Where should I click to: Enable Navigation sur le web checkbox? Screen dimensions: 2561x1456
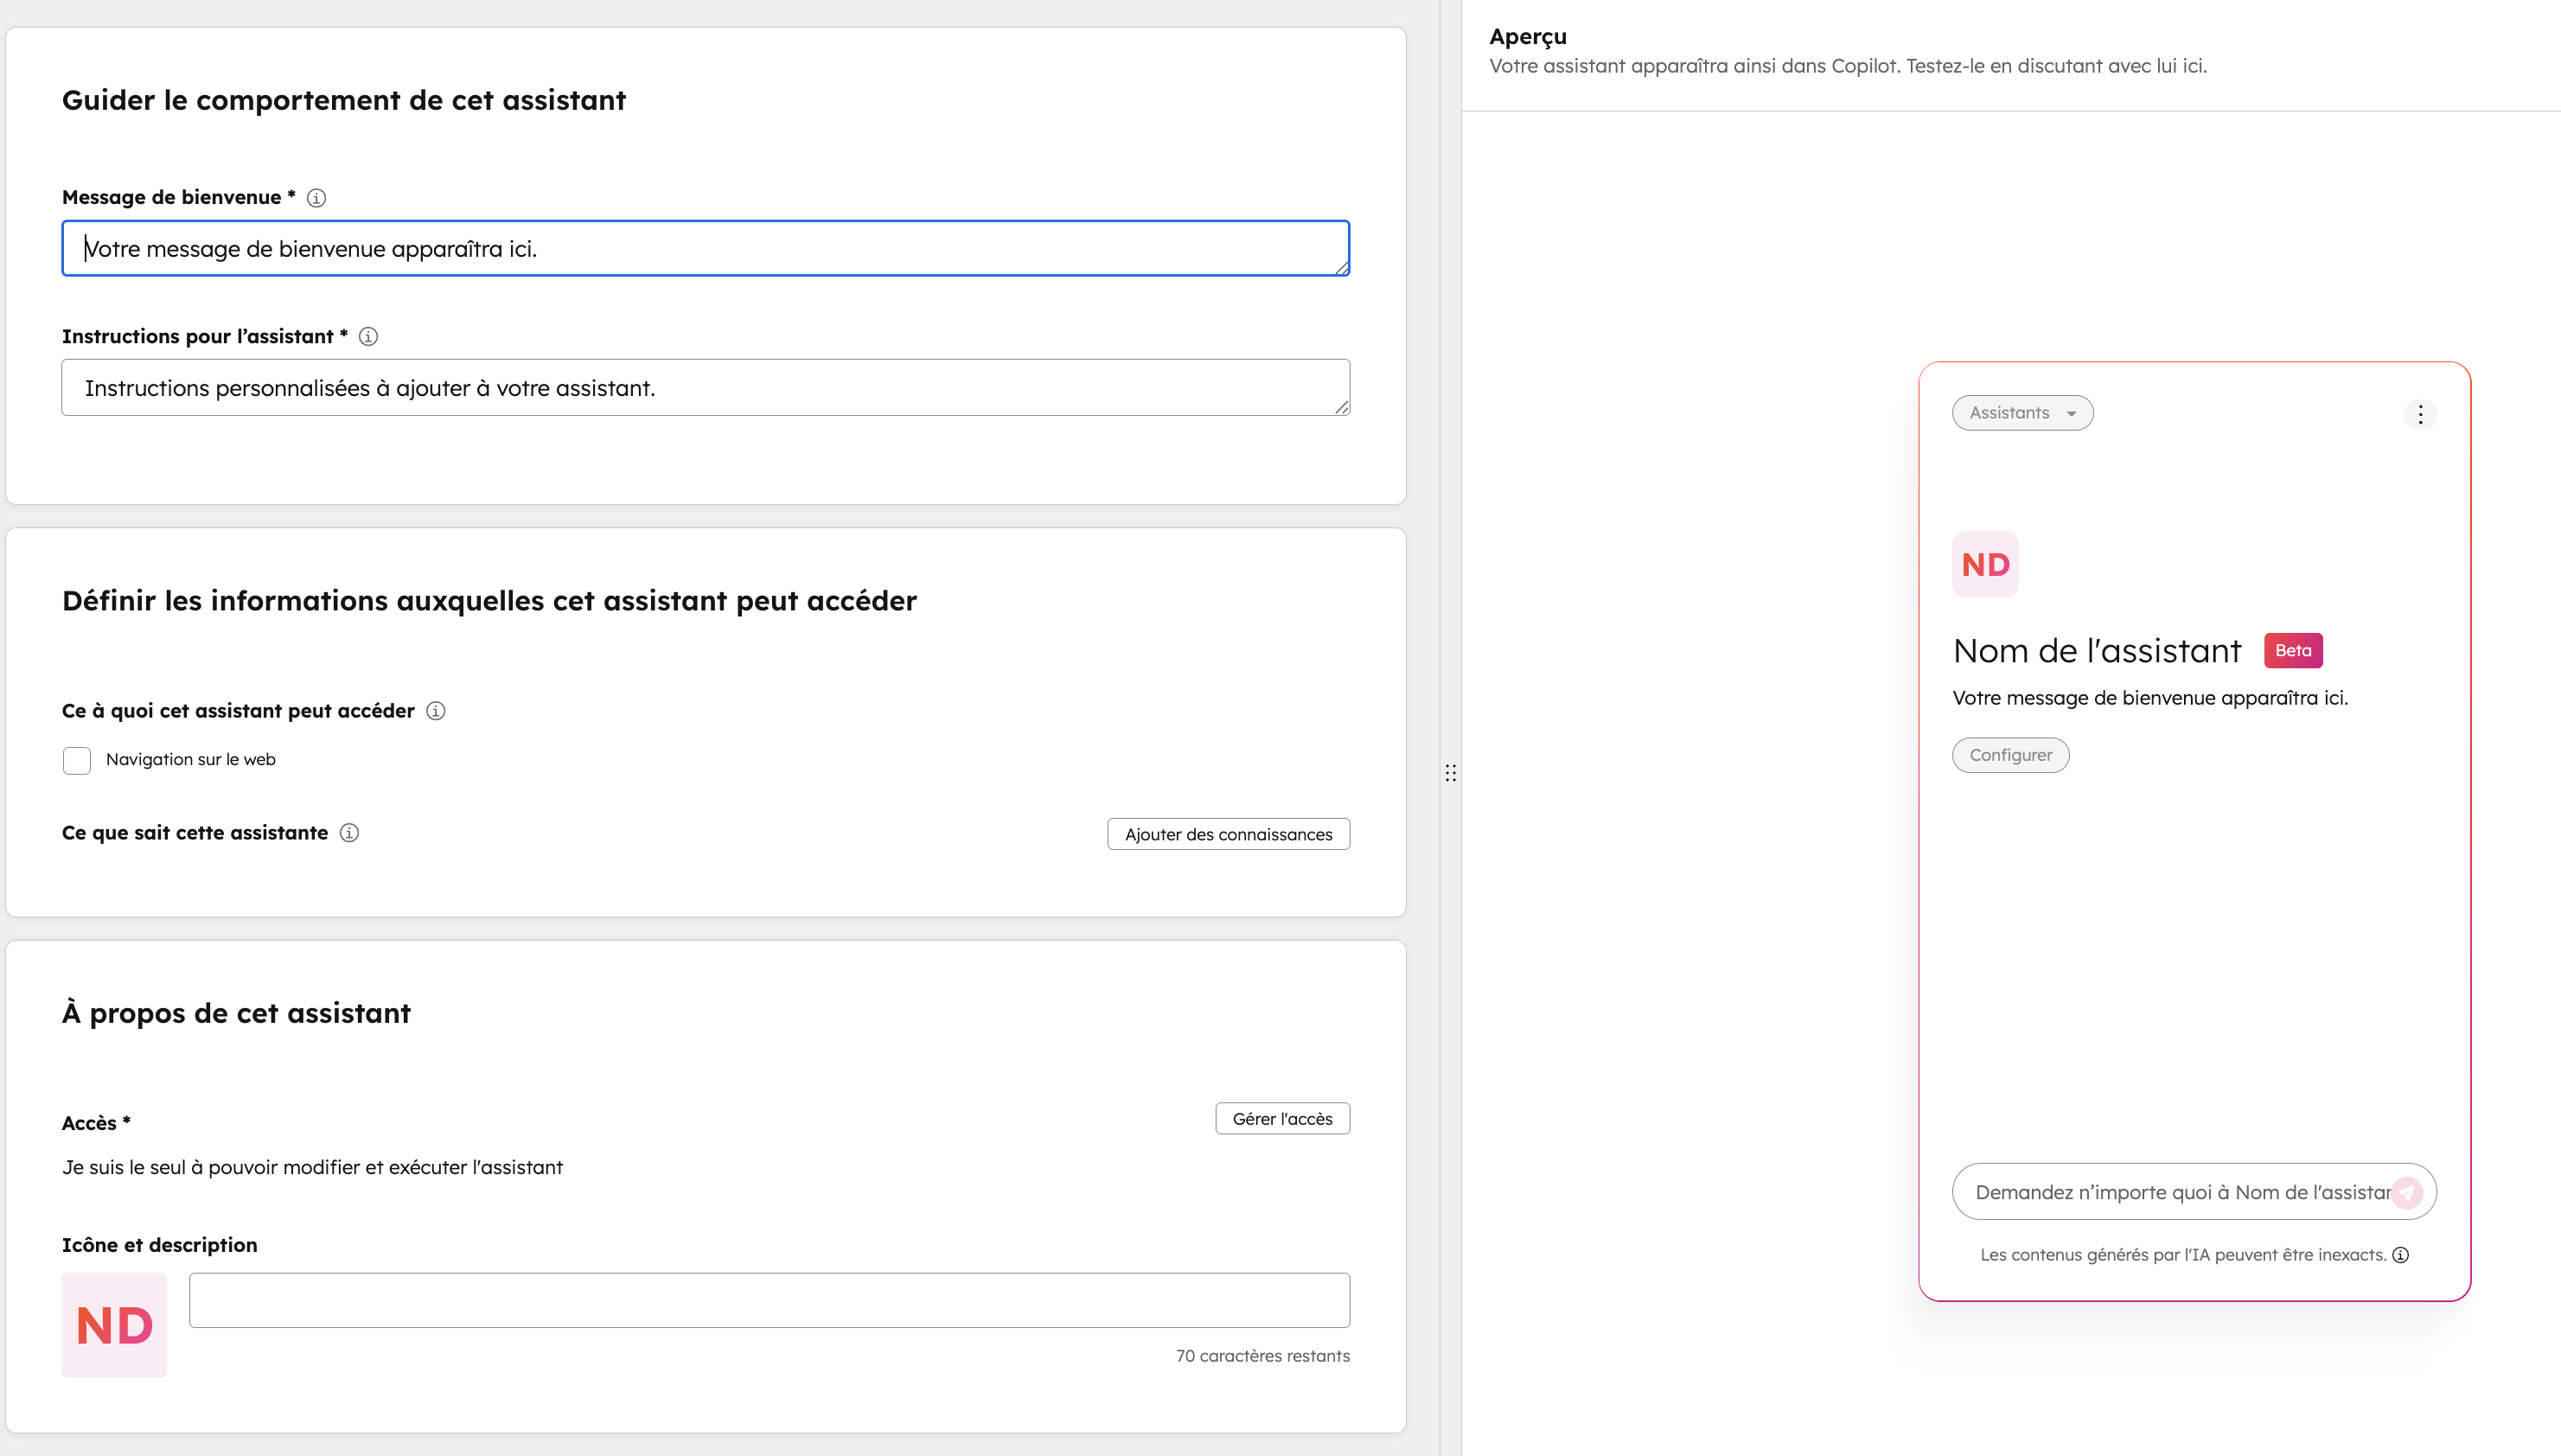[77, 760]
